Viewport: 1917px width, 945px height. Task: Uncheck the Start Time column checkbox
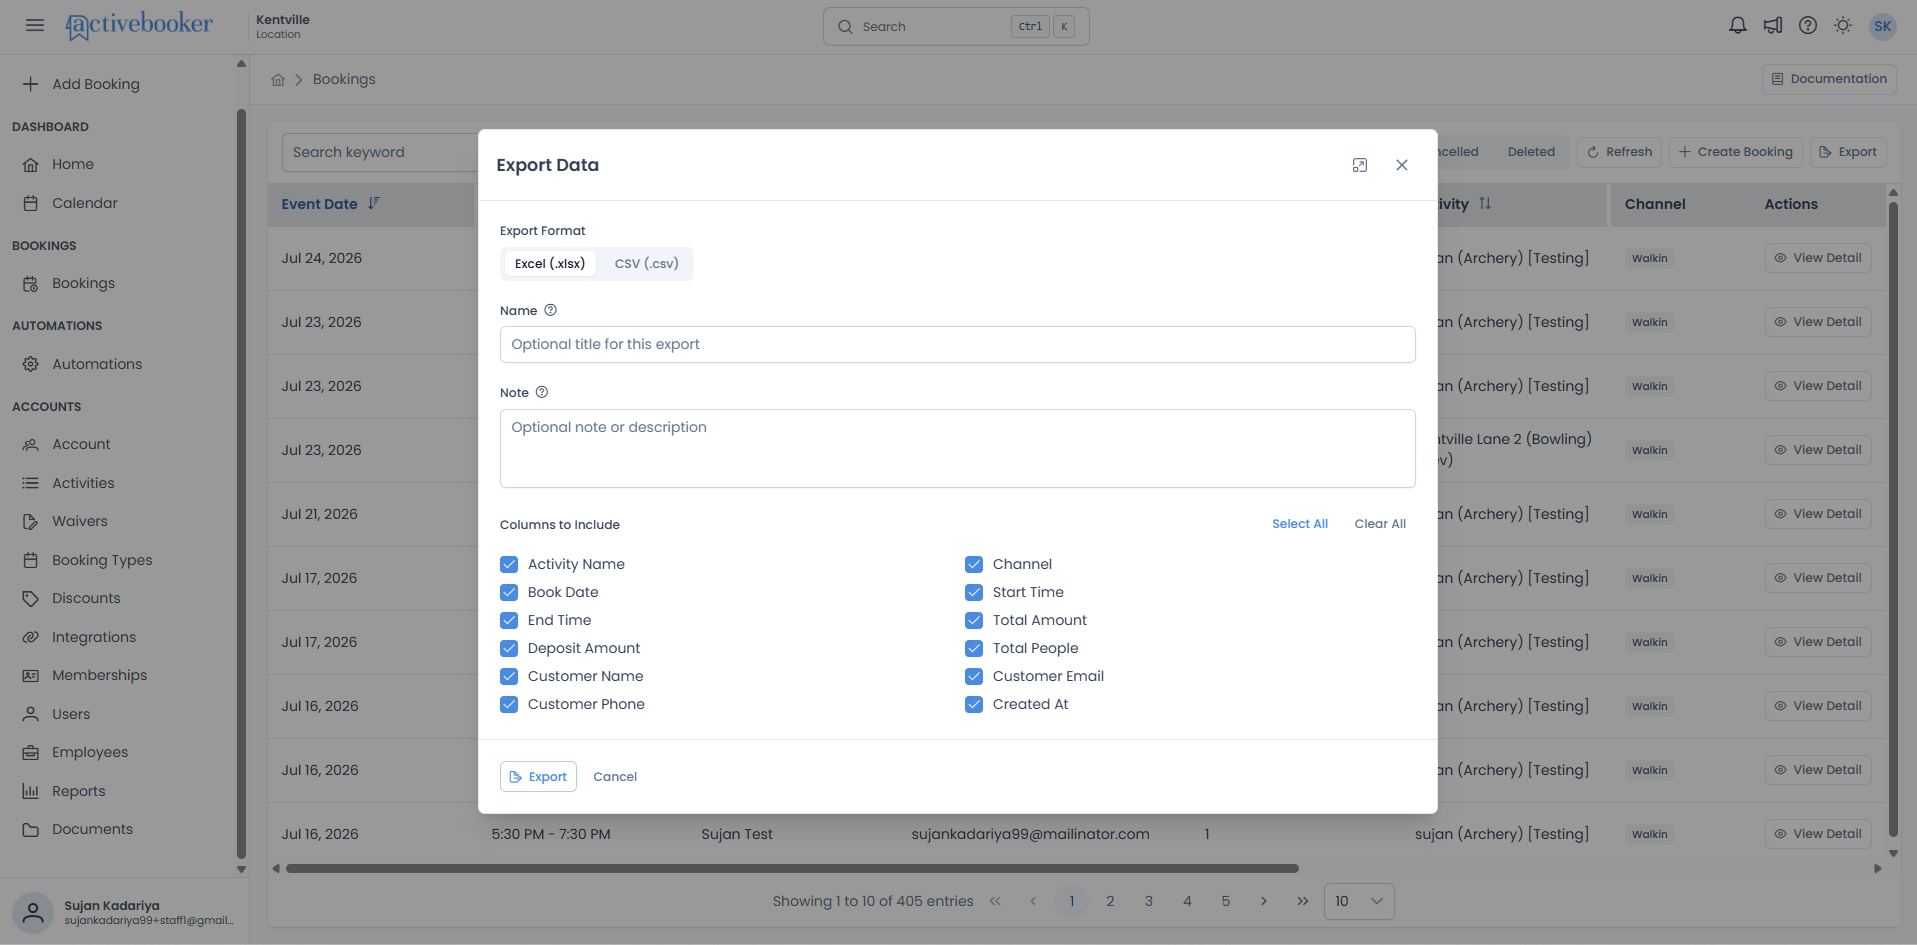(974, 592)
